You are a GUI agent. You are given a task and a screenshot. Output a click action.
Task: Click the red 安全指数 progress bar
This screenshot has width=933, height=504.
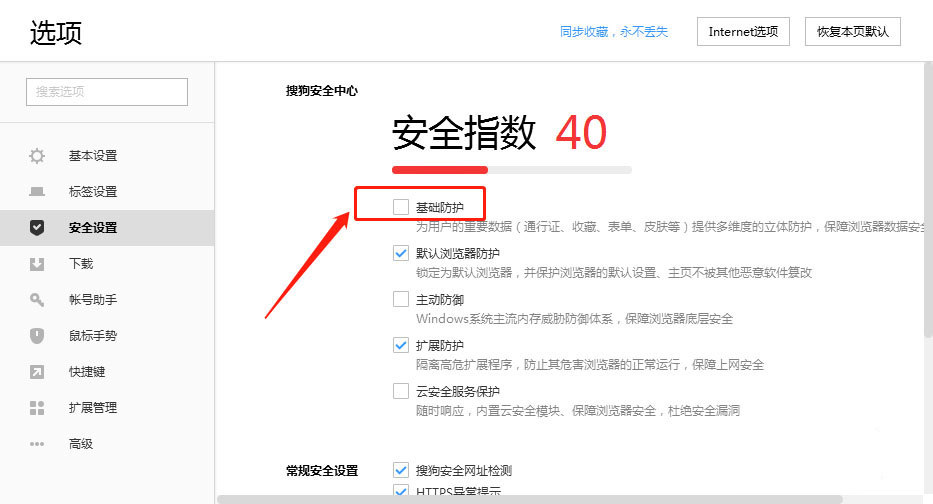tap(440, 170)
